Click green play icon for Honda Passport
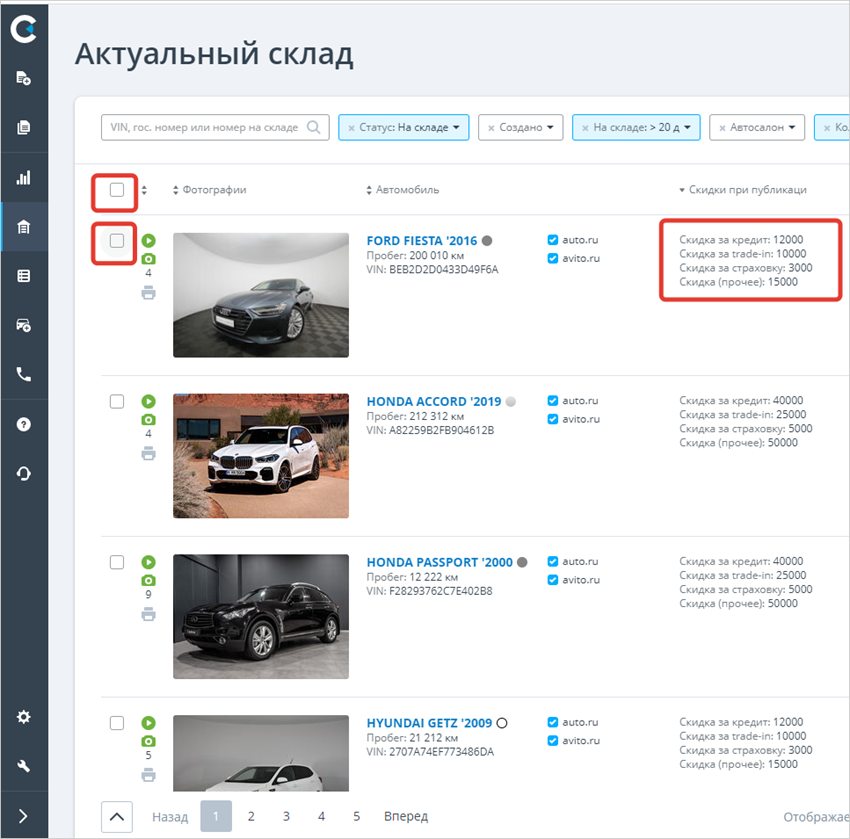Viewport: 850px width, 839px height. coord(149,562)
